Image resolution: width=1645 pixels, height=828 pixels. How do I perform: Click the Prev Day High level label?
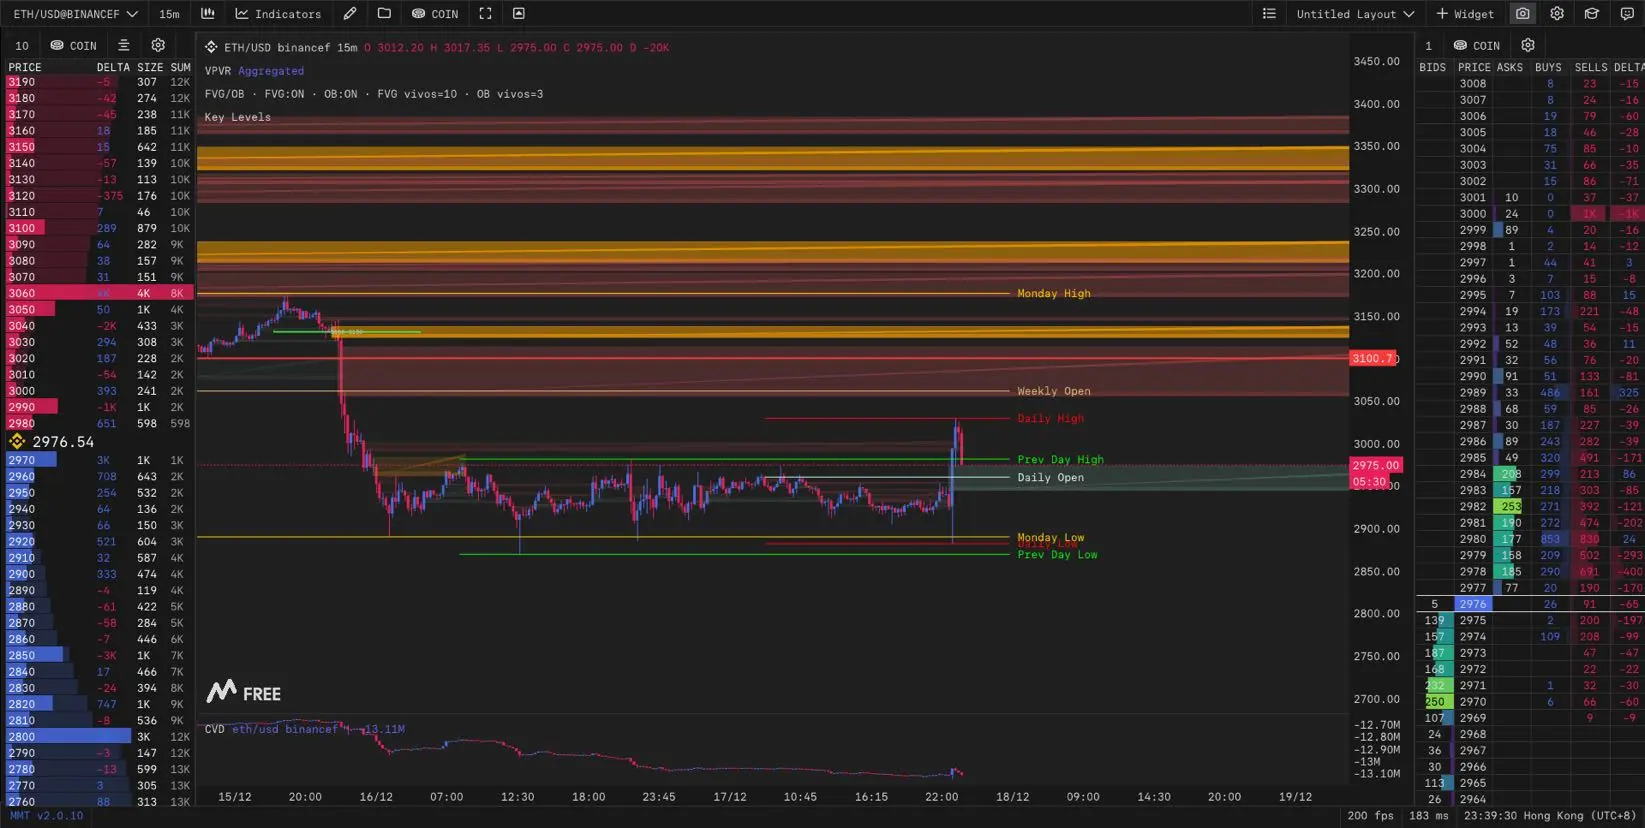pyautogui.click(x=1061, y=459)
